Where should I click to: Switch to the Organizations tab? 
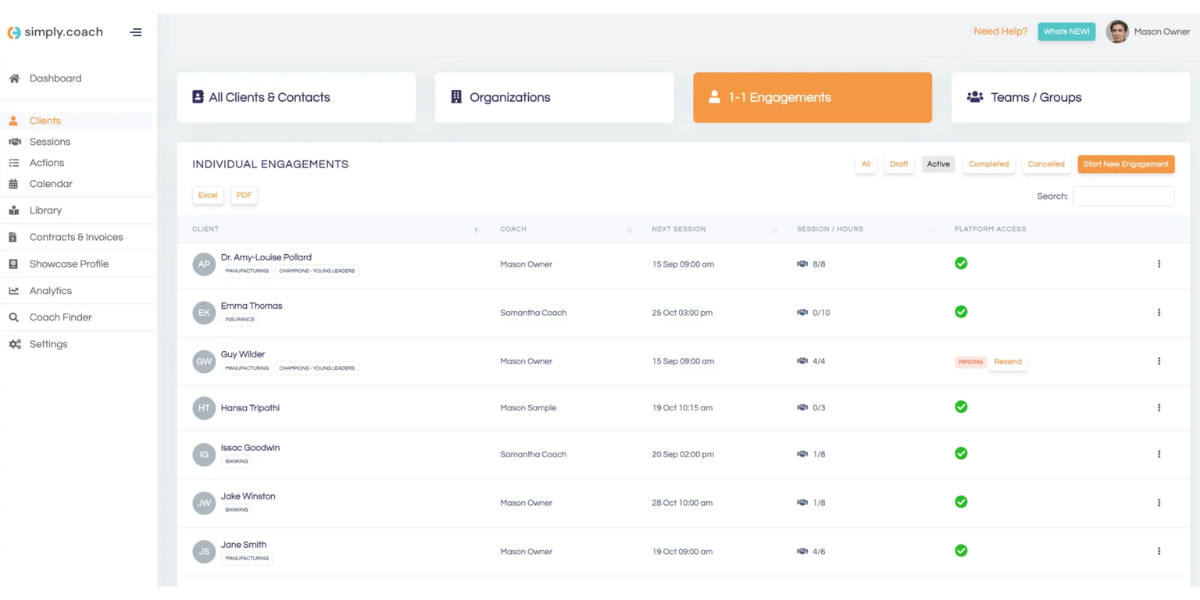pyautogui.click(x=554, y=97)
